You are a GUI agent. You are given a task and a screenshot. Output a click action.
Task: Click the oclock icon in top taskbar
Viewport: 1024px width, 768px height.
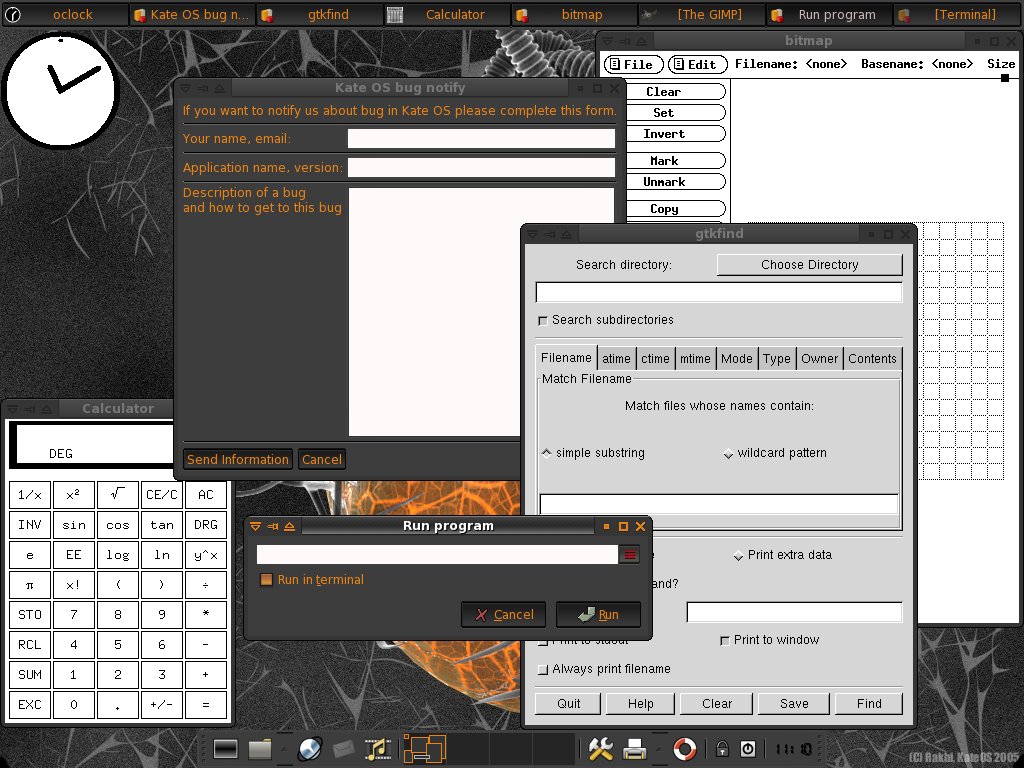coord(12,14)
